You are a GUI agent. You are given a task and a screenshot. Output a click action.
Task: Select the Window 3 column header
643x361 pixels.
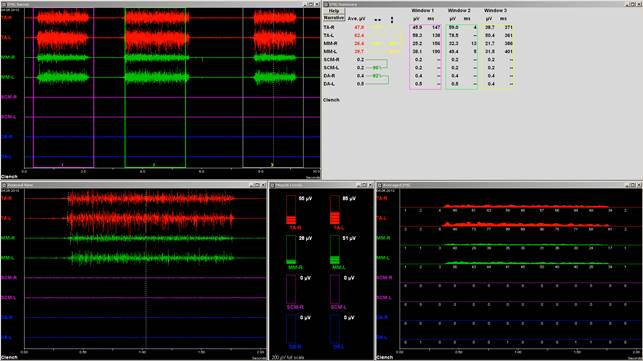(x=495, y=10)
